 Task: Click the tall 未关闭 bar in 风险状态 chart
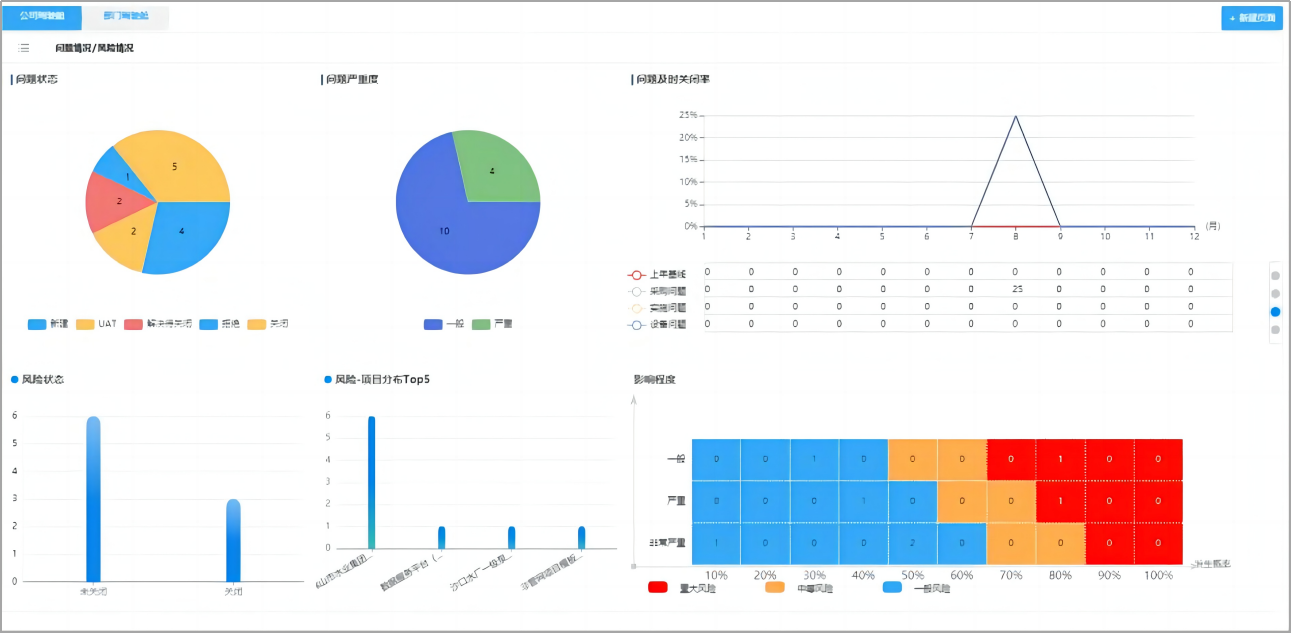click(93, 498)
